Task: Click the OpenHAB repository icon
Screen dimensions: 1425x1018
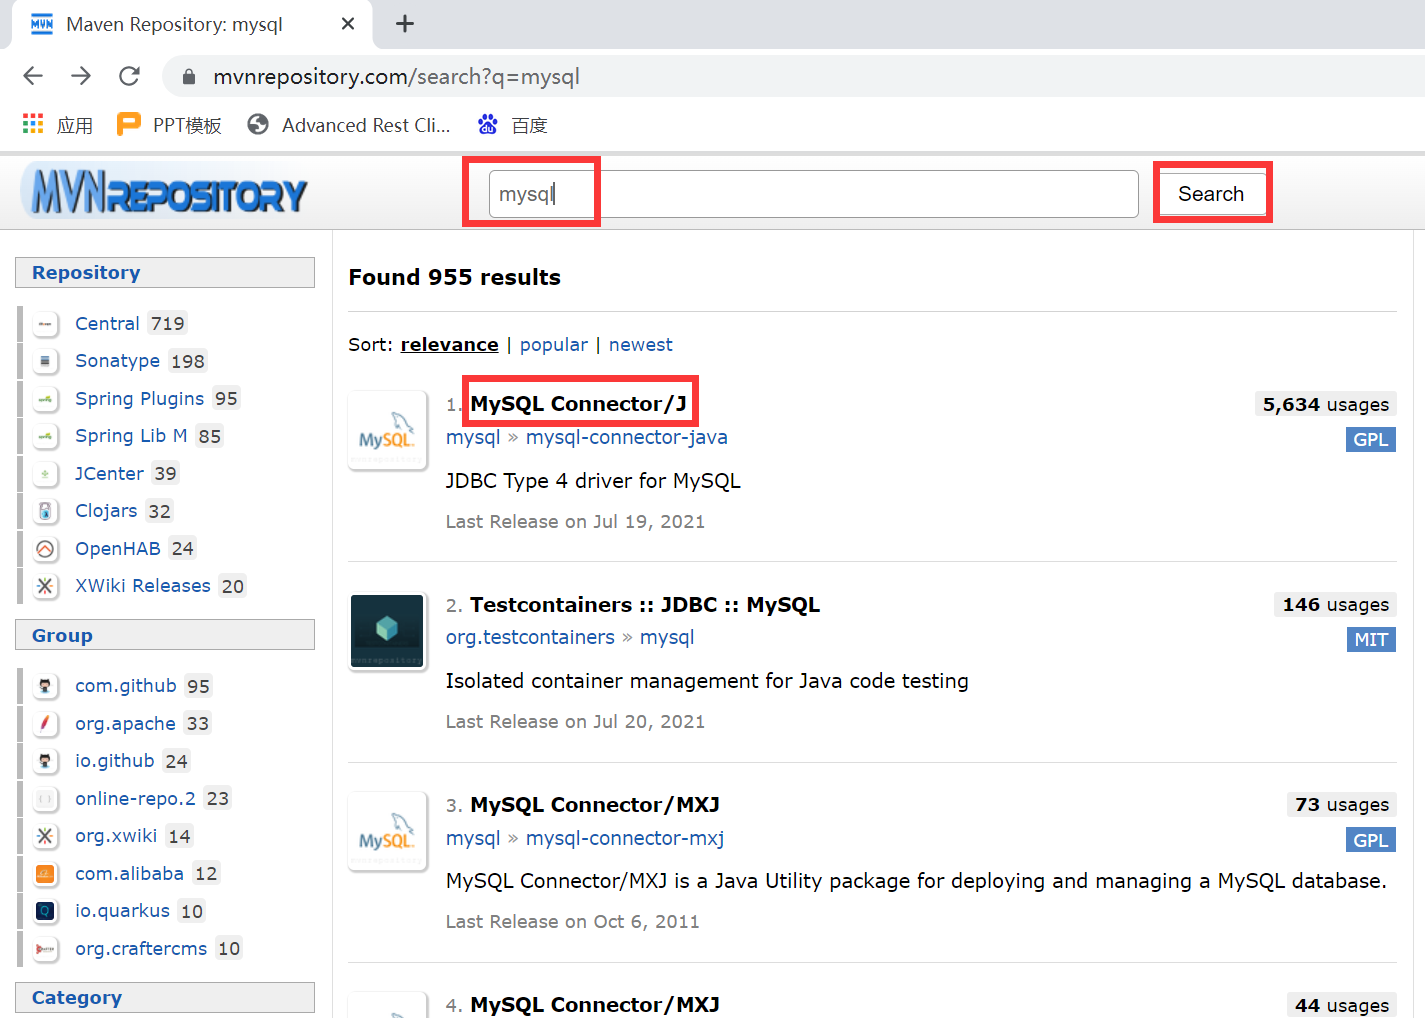Action: (x=45, y=549)
